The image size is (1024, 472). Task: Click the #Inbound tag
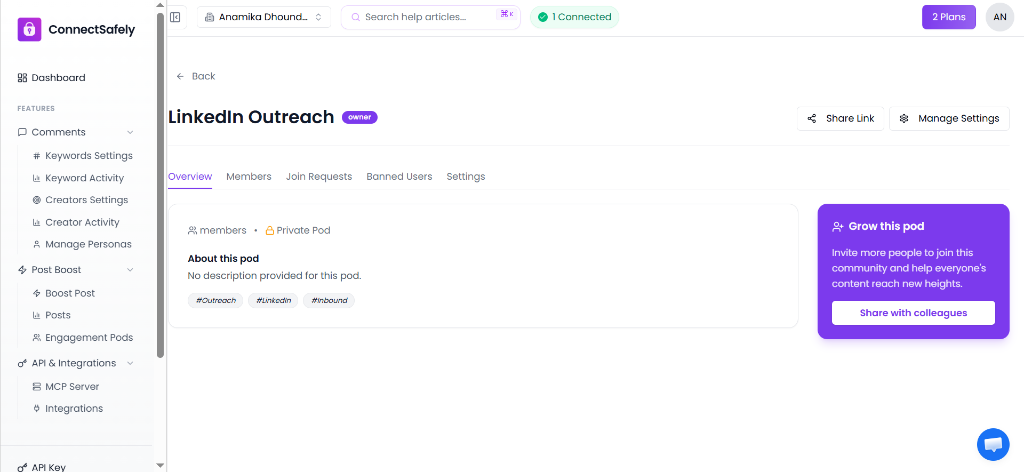tap(328, 300)
